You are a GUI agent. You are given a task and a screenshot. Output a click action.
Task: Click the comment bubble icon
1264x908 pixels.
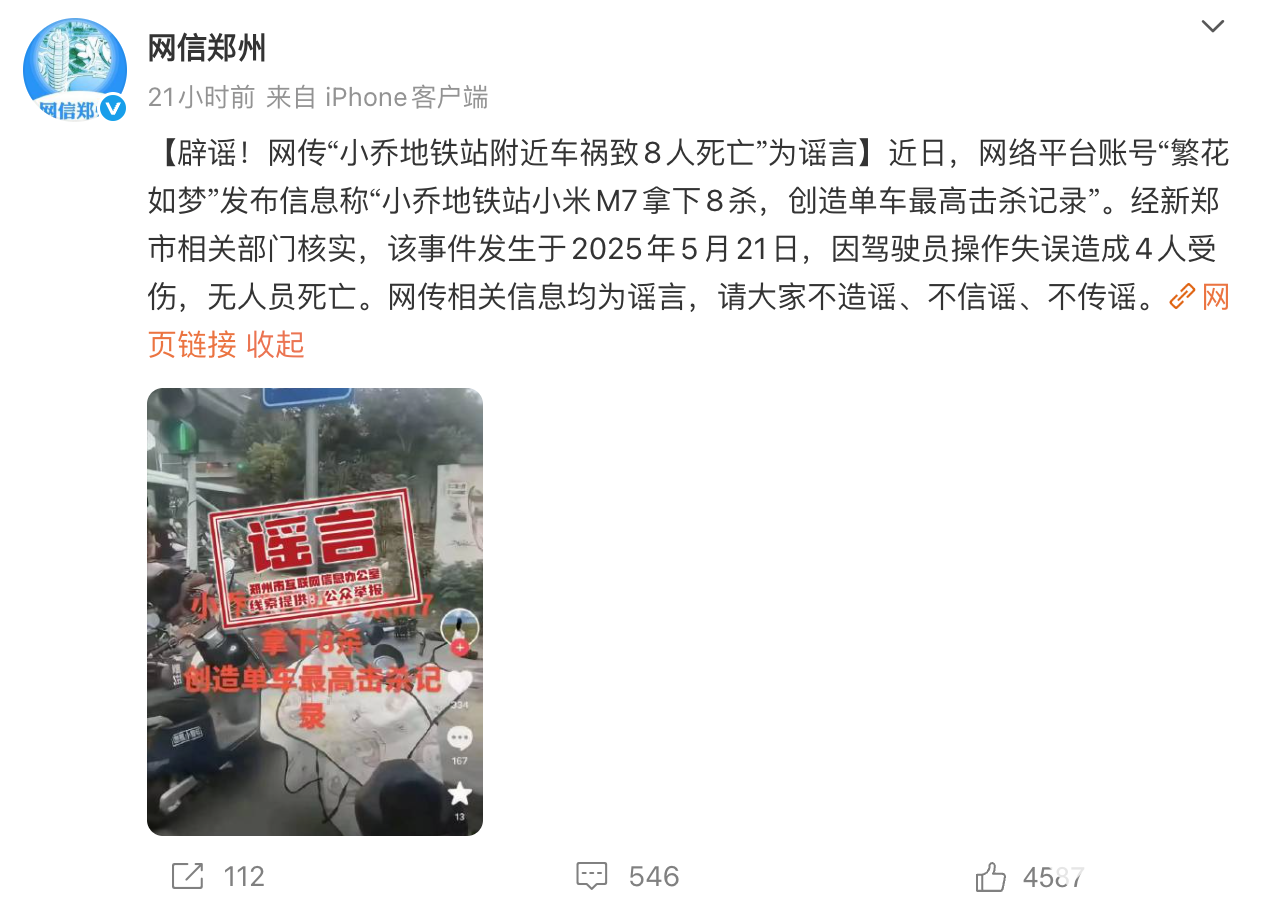click(592, 877)
